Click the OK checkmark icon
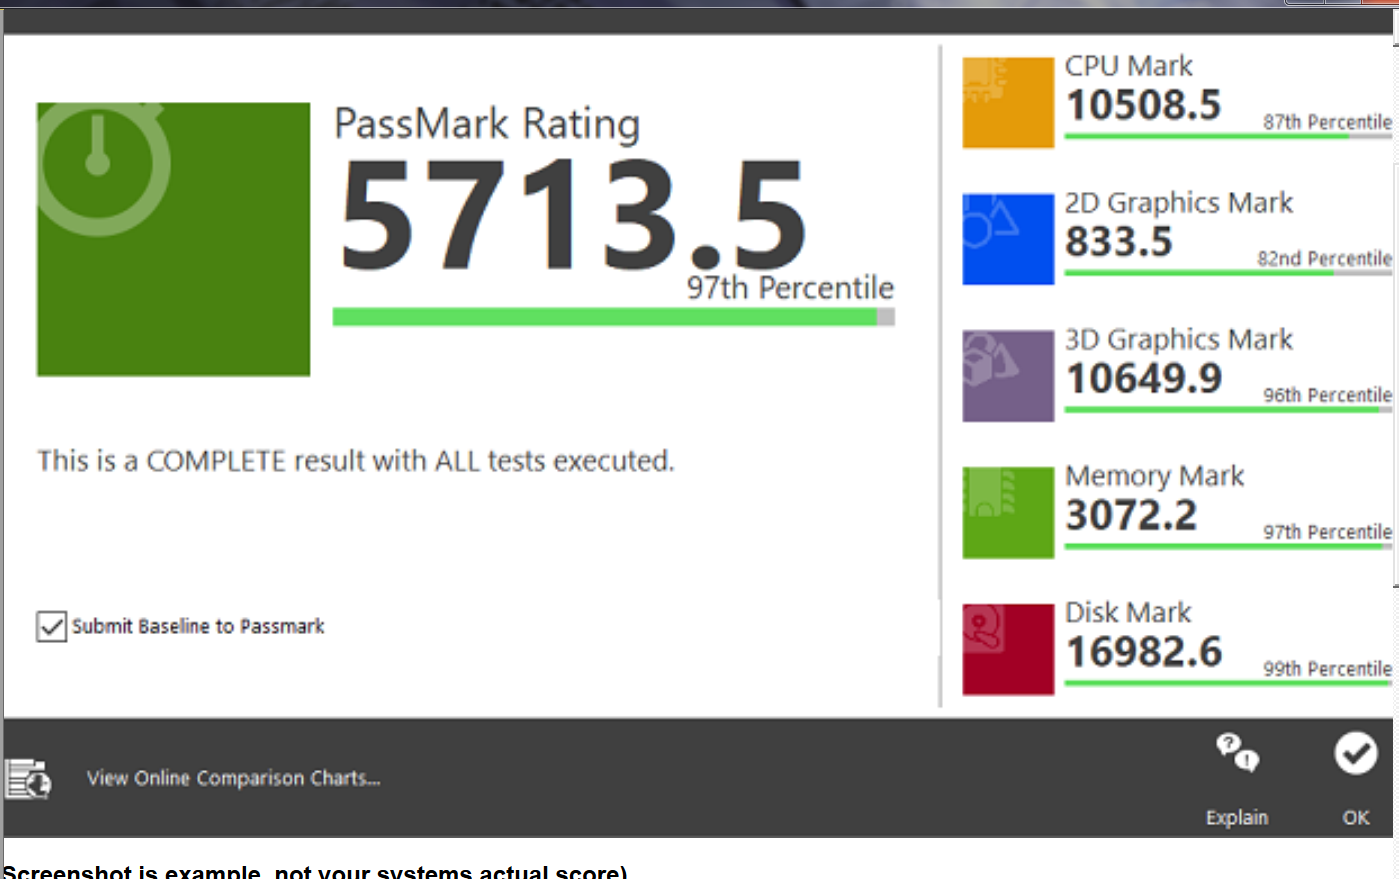The image size is (1399, 879). point(1355,753)
